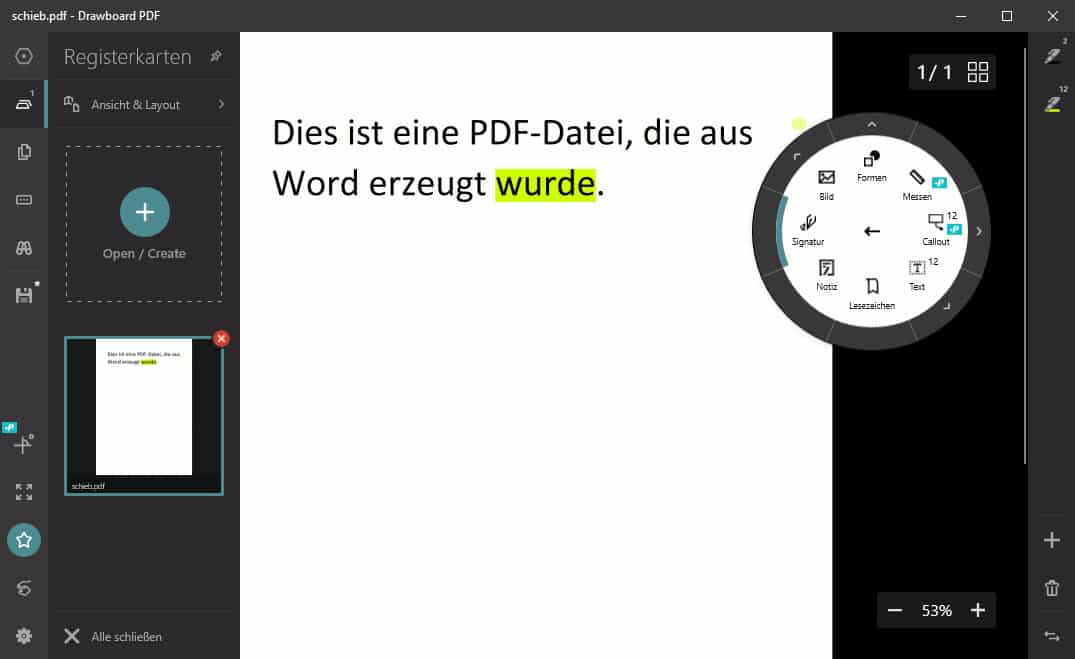Add a Notiz annotation
Image resolution: width=1075 pixels, height=659 pixels.
point(826,273)
